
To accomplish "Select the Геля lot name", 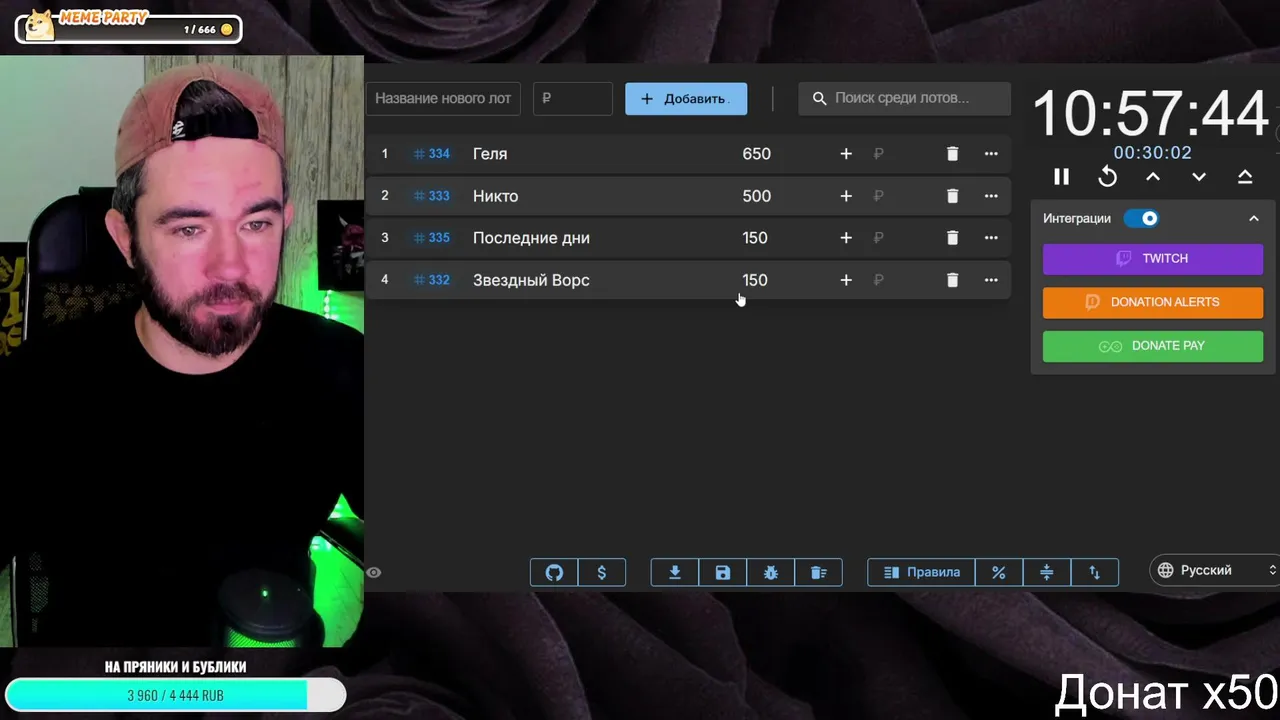I will coord(490,154).
